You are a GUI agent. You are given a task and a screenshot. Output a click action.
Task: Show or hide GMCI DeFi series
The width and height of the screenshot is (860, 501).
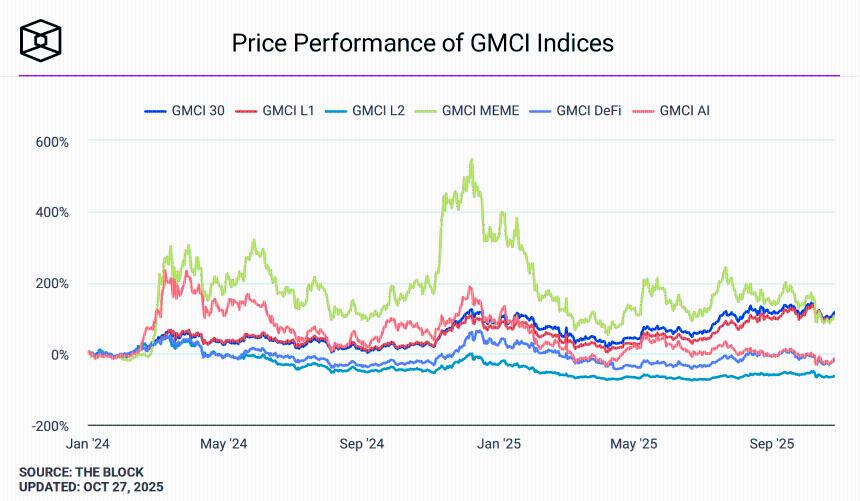pos(589,110)
